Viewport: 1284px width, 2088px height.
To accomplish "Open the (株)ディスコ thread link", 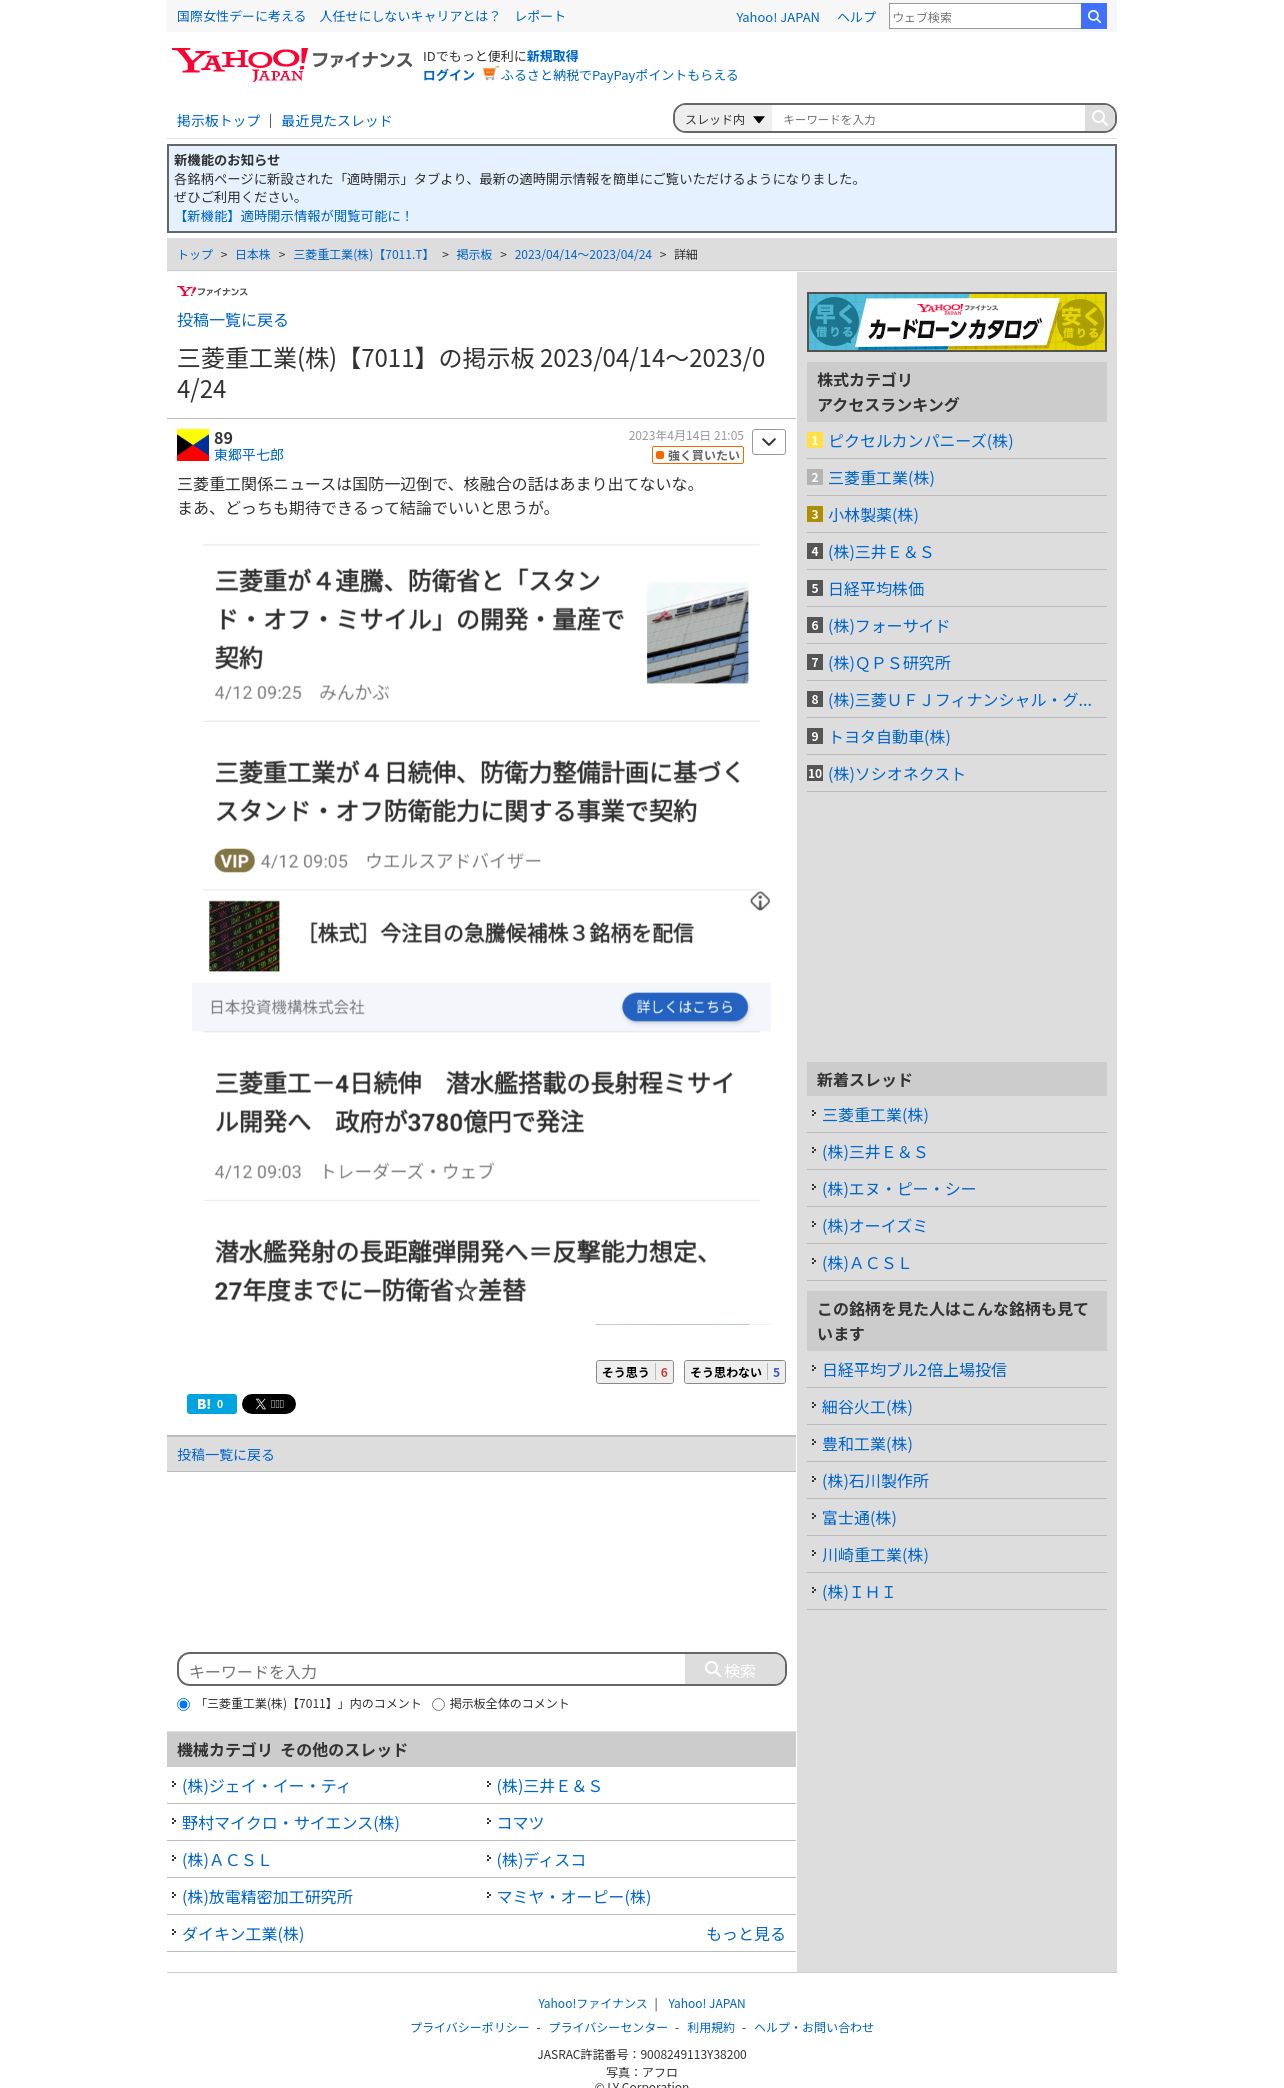I will (x=541, y=1860).
